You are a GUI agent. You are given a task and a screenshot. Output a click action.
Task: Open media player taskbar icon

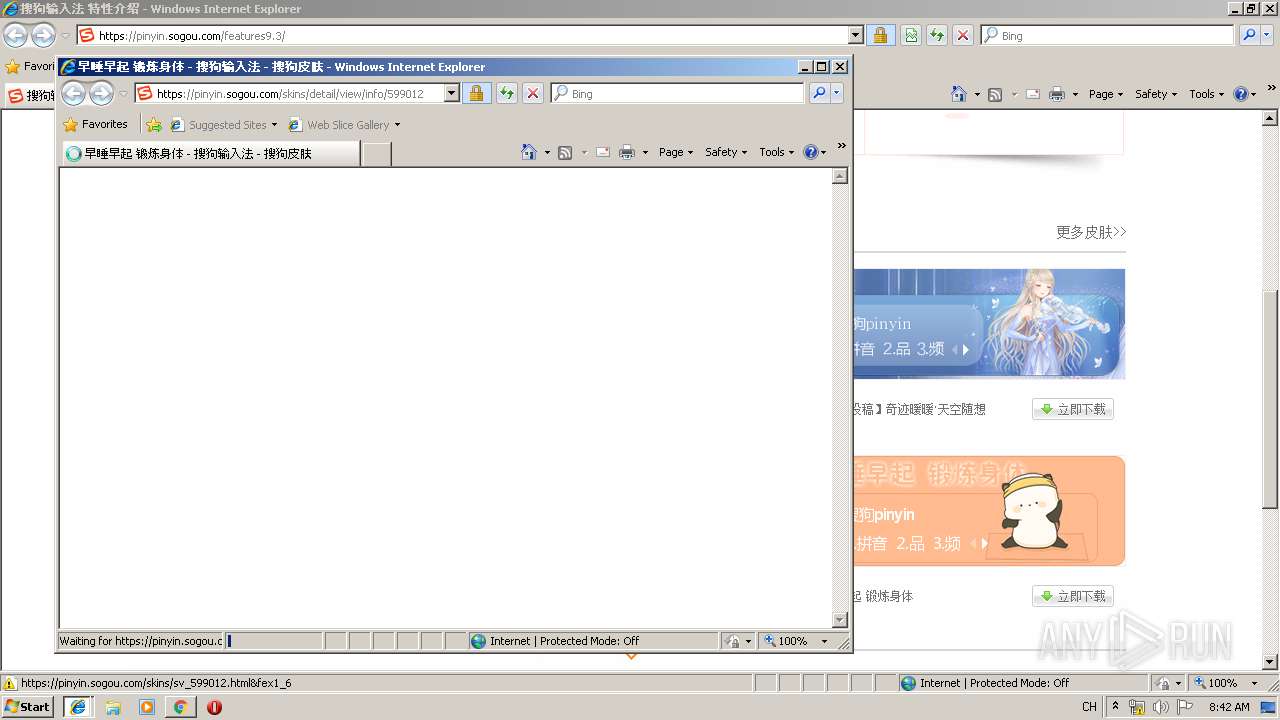tap(147, 707)
